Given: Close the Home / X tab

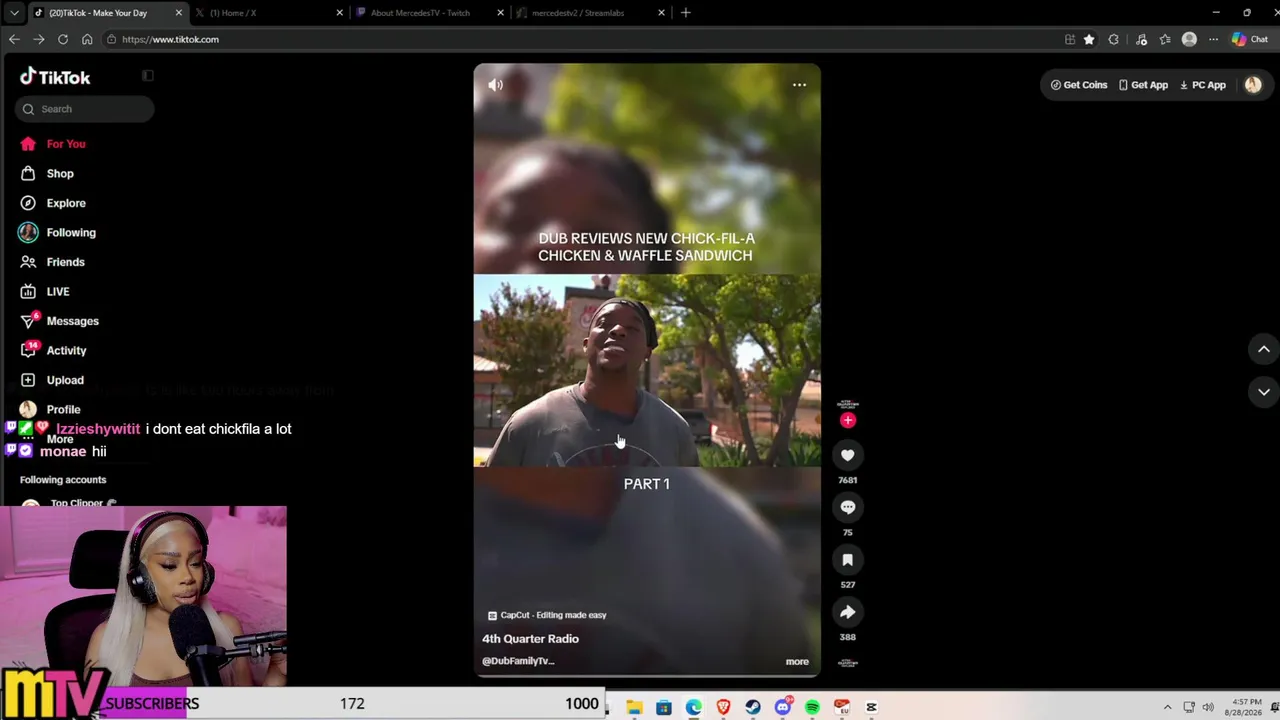Looking at the screenshot, I should pyautogui.click(x=340, y=13).
